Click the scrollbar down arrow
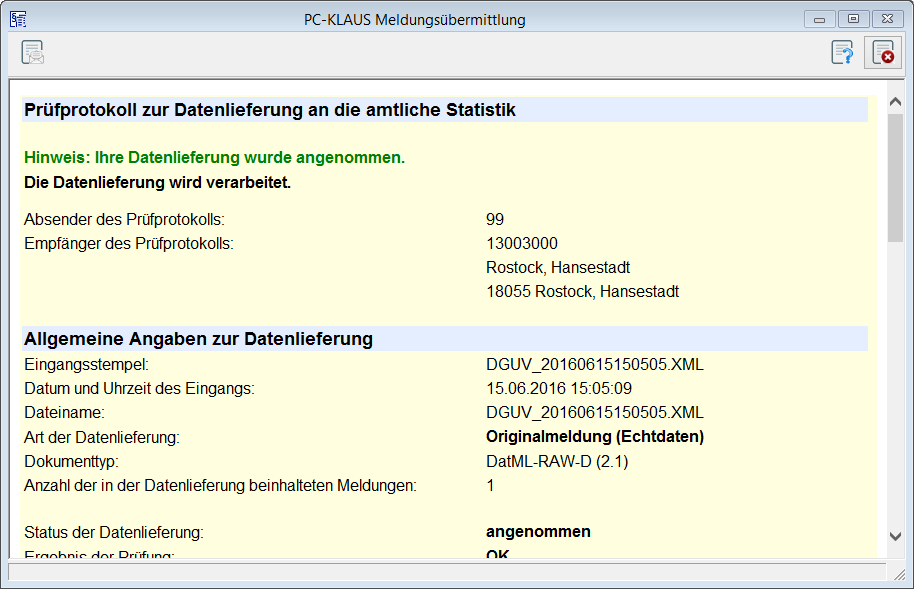 895,537
